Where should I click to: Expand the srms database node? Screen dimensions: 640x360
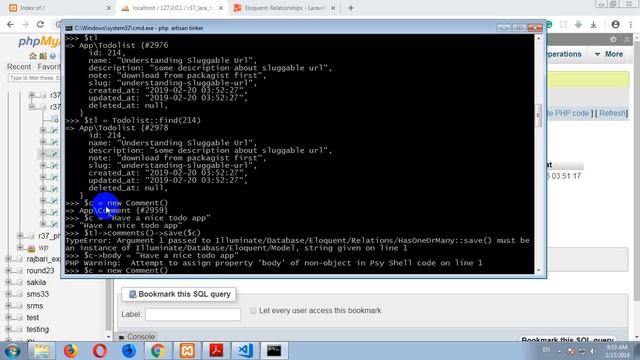[x=9, y=306]
